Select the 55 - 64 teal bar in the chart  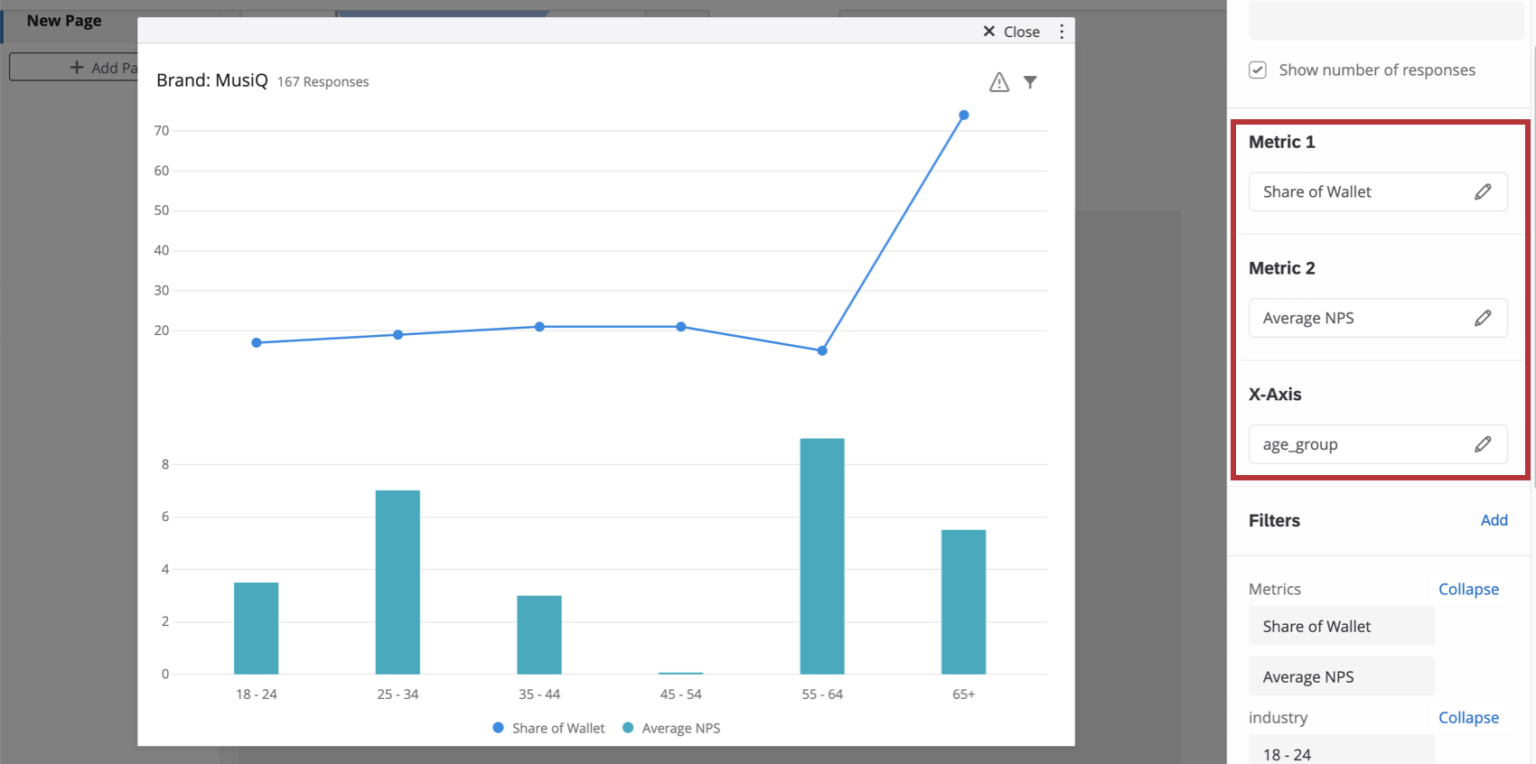tap(821, 555)
